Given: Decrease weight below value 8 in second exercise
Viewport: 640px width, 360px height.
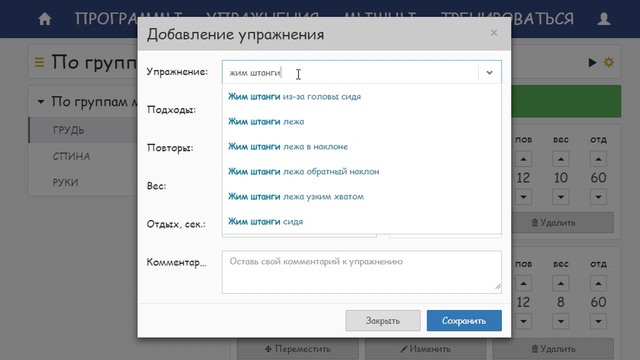Looking at the screenshot, I should point(561,321).
